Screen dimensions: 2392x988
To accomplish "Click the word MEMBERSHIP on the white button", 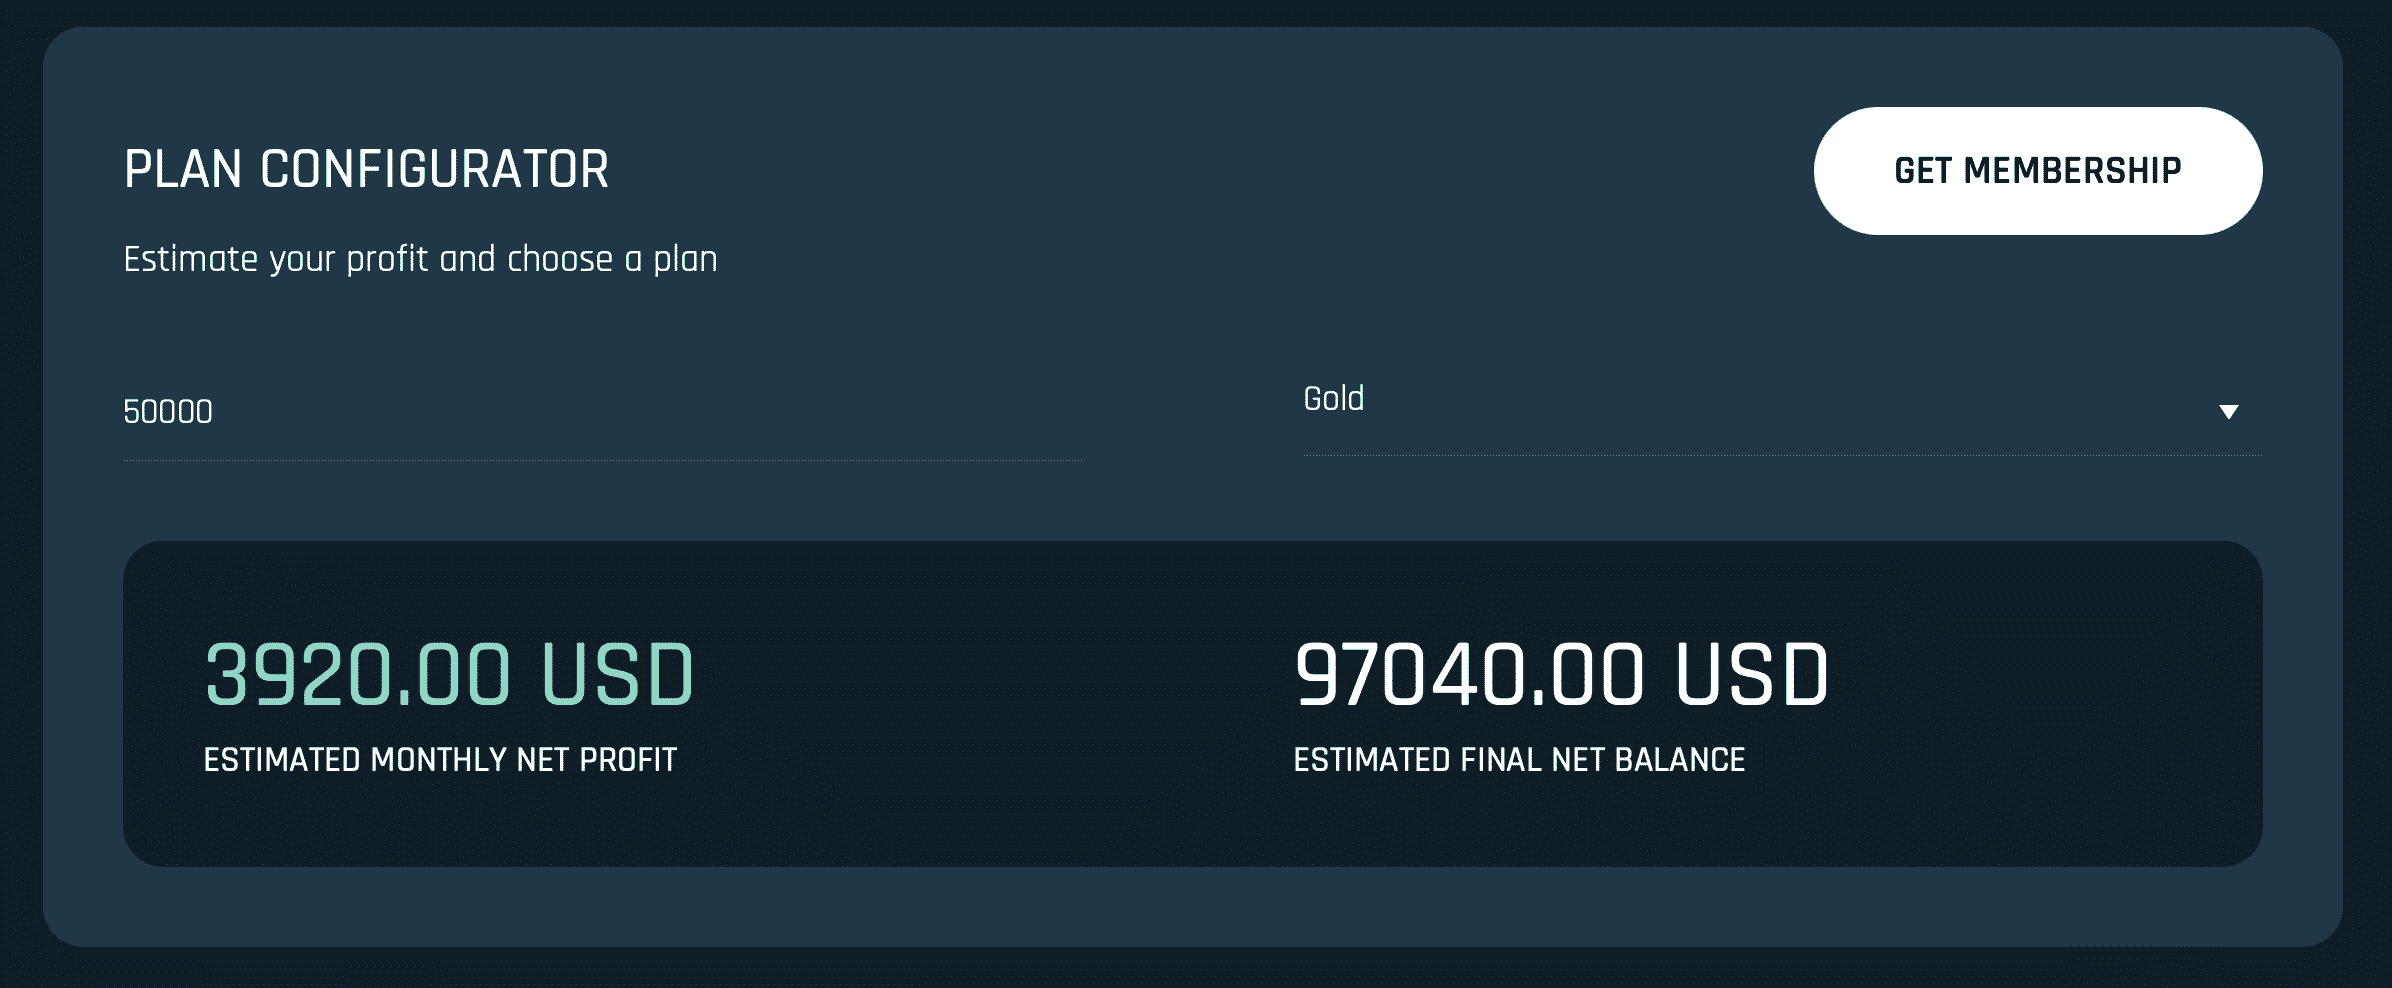I will click(2072, 171).
